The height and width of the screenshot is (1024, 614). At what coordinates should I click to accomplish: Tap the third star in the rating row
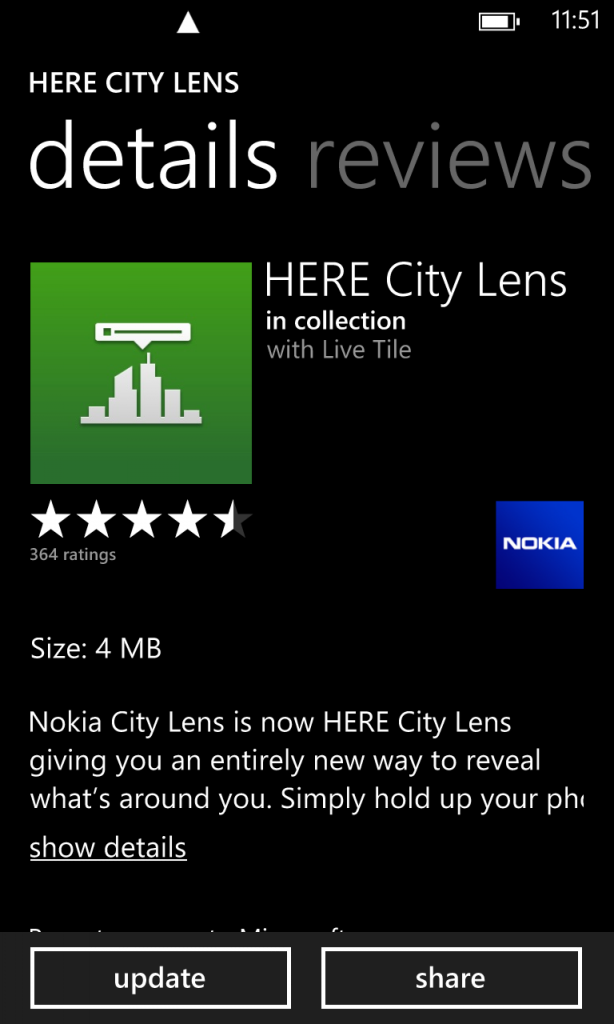pos(142,522)
